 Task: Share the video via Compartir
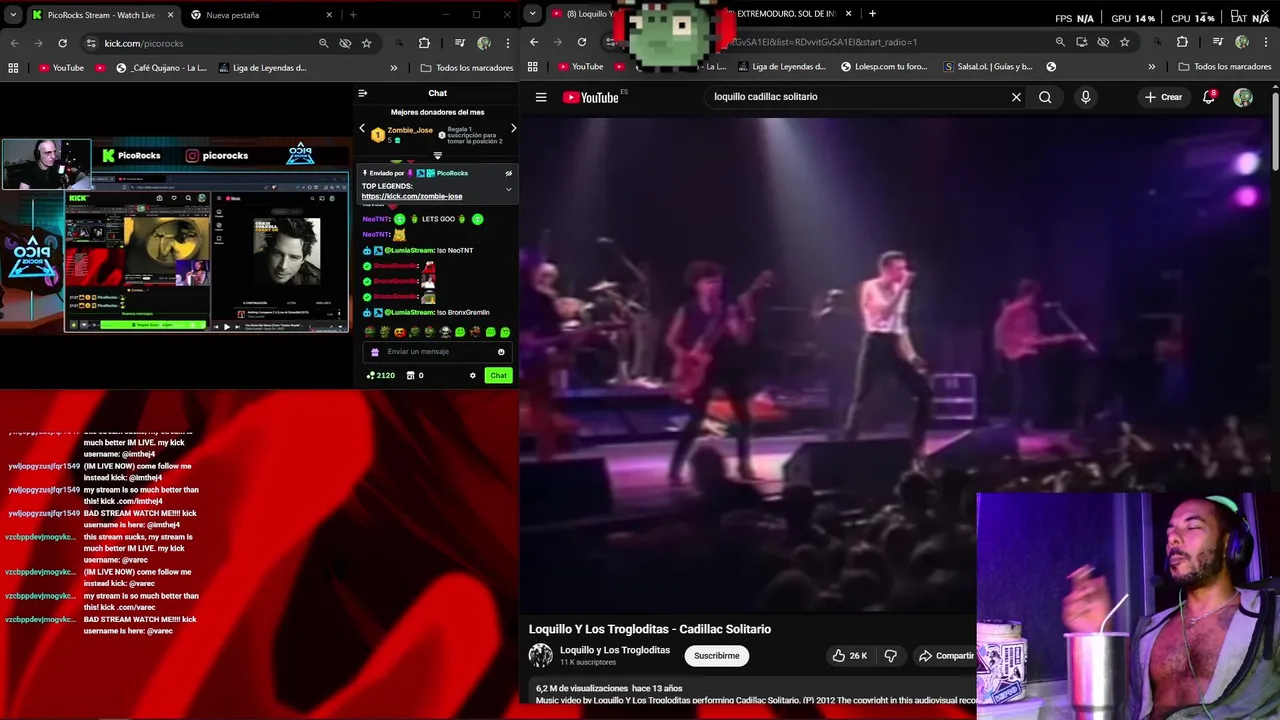pyautogui.click(x=946, y=656)
